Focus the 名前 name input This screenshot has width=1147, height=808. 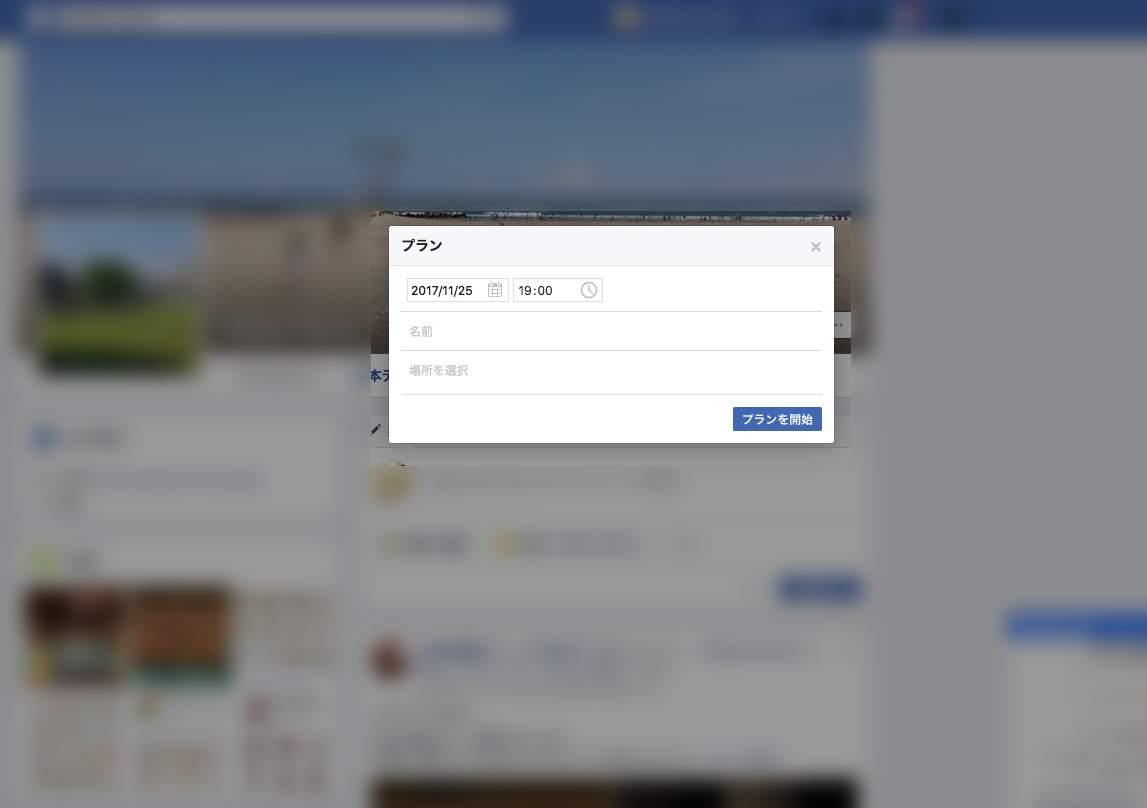coord(612,331)
